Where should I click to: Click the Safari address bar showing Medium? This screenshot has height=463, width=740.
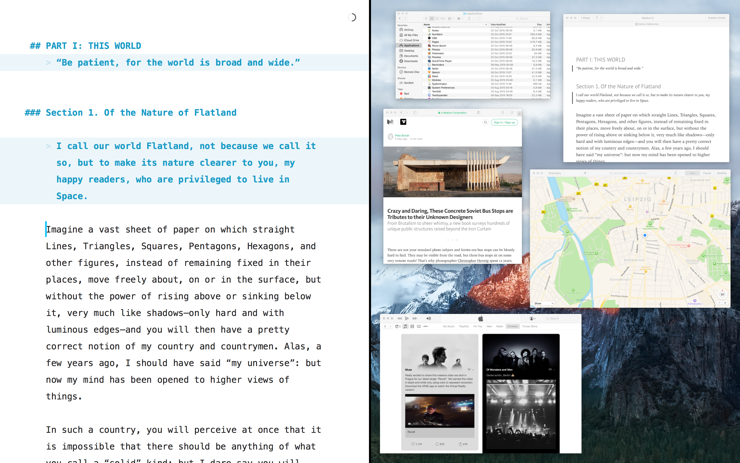(452, 113)
